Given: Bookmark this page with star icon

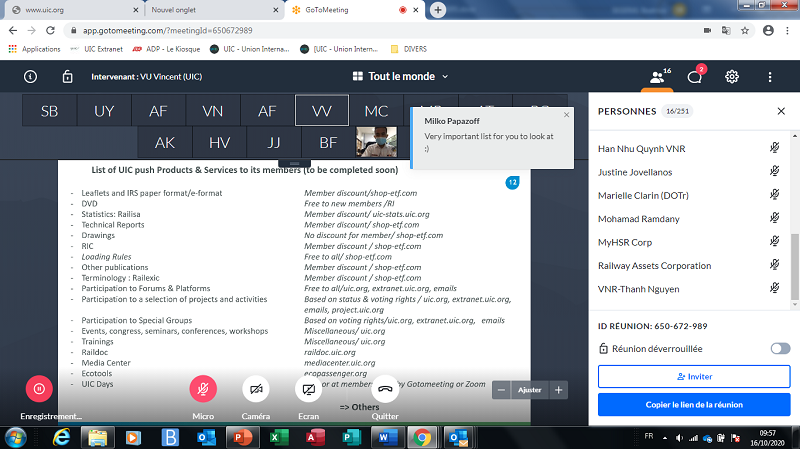Looking at the screenshot, I should click(x=745, y=31).
